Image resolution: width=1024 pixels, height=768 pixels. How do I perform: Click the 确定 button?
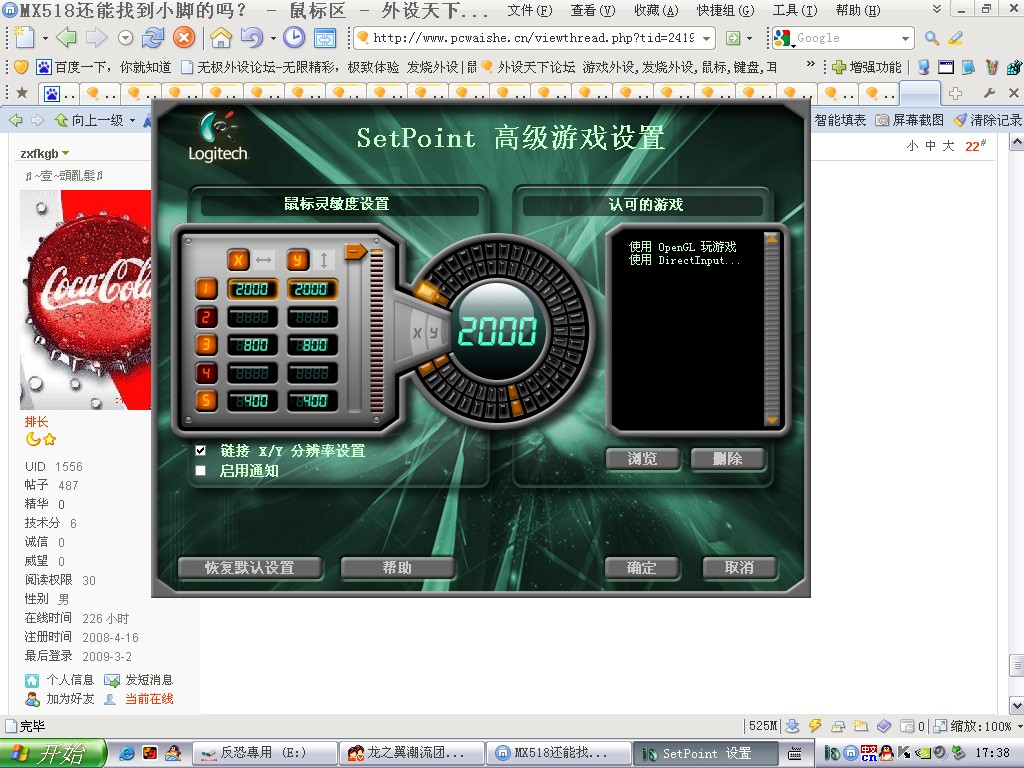coord(642,568)
